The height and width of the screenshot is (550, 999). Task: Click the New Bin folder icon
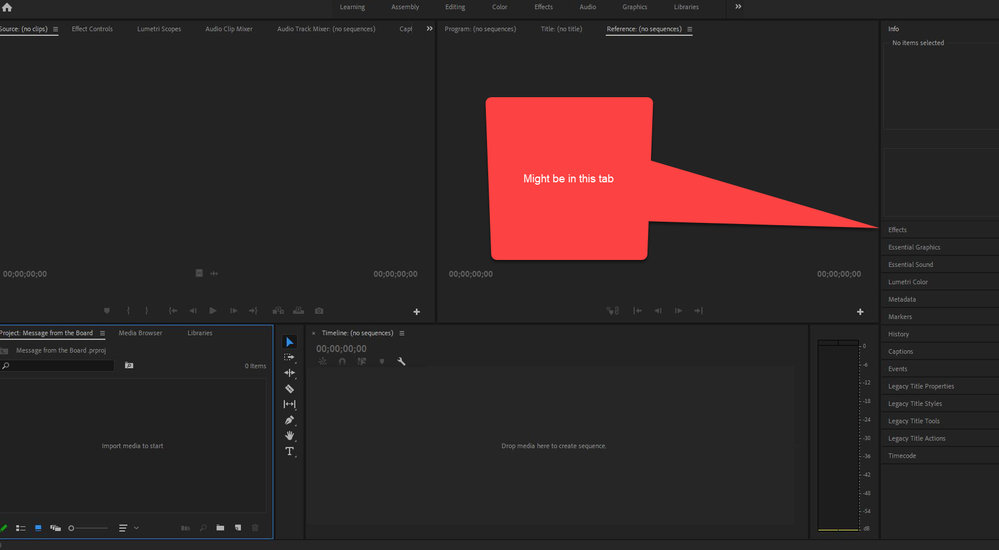click(220, 528)
